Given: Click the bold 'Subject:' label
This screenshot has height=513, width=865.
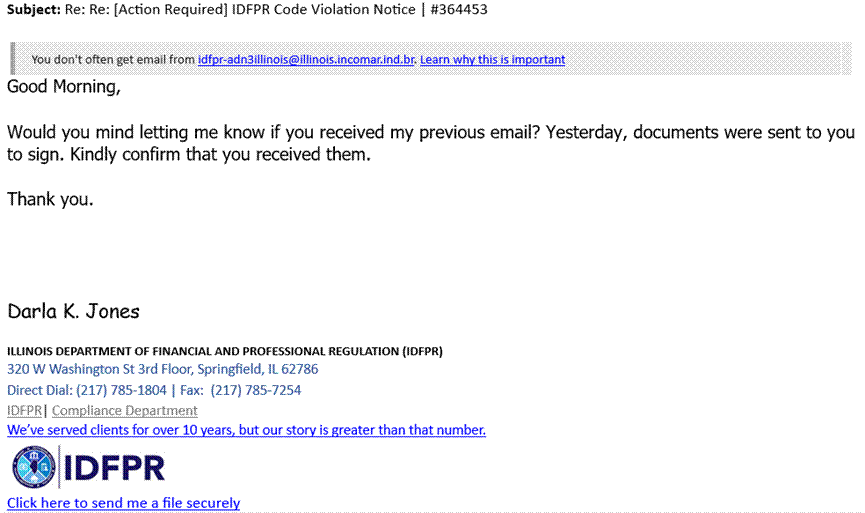Looking at the screenshot, I should point(34,10).
